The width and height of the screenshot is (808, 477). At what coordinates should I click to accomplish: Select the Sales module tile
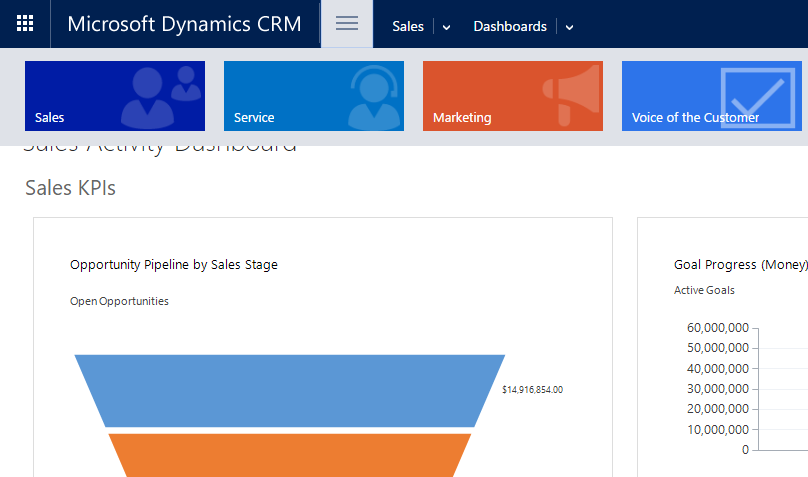pyautogui.click(x=115, y=96)
